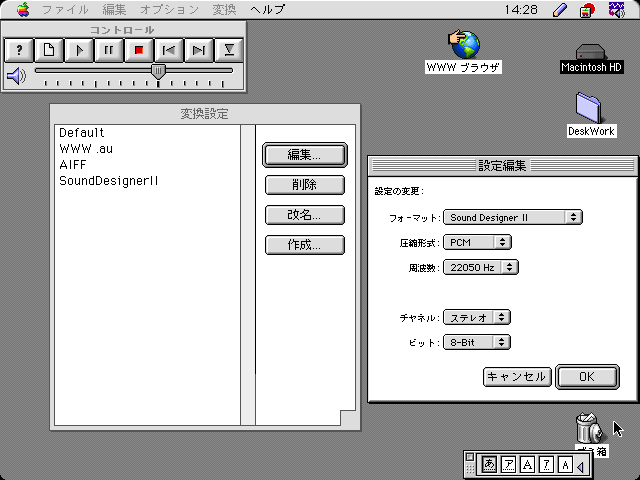
Task: Select the DeskWork folder icon
Action: click(x=591, y=108)
